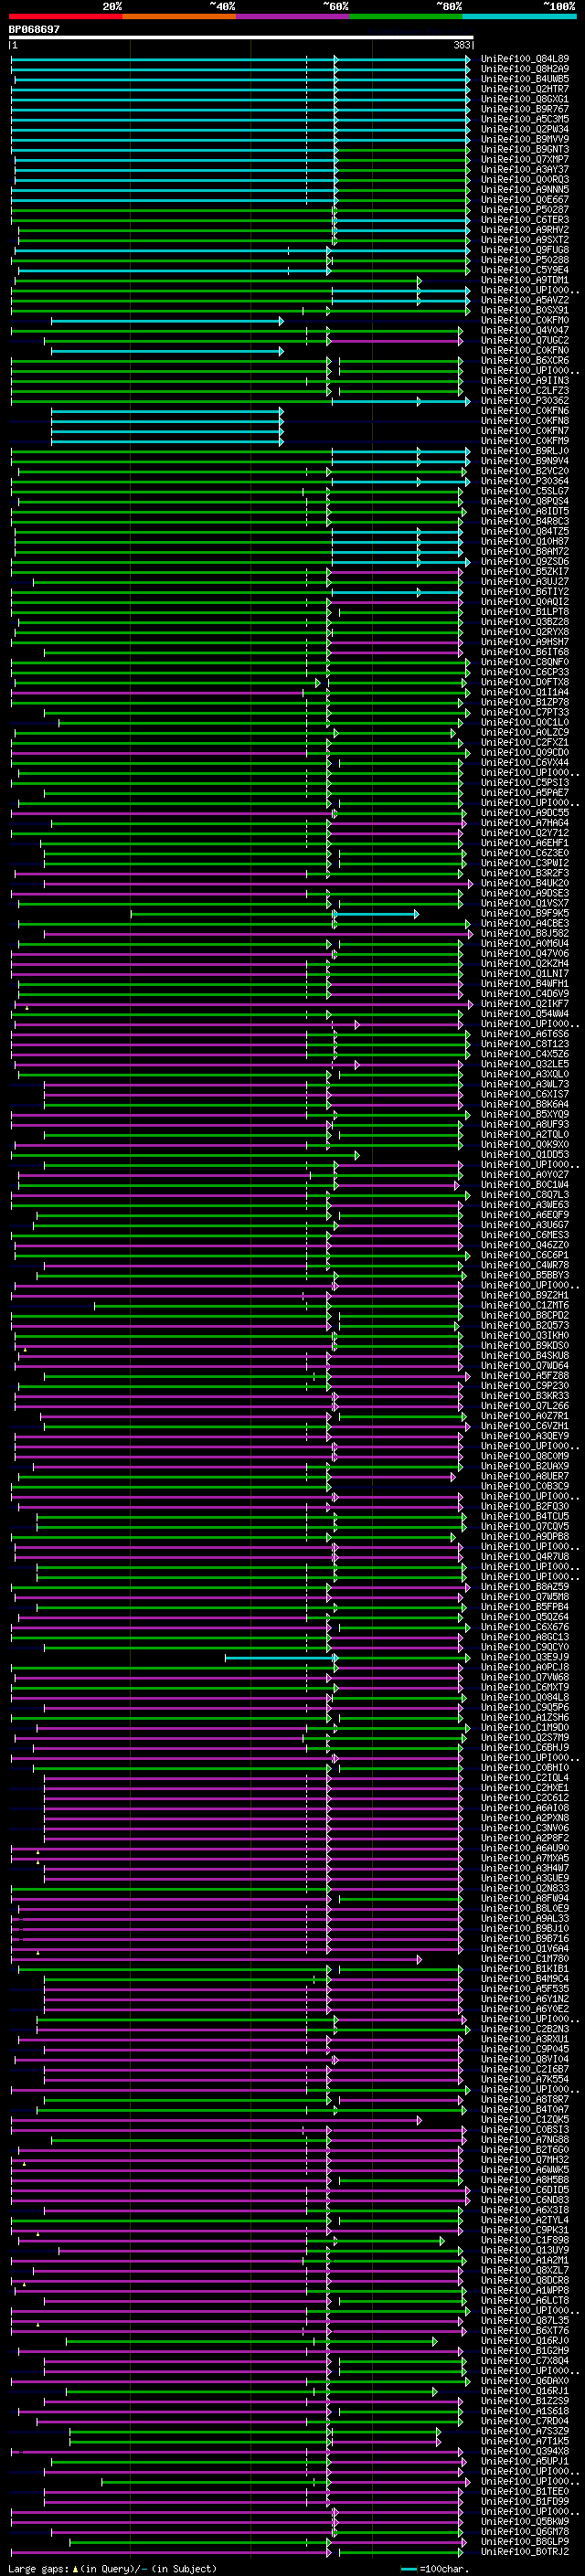The width and height of the screenshot is (585, 2576).
Task: Open hit UniRef100_C1ZQK5
Action: [x=525, y=2120]
